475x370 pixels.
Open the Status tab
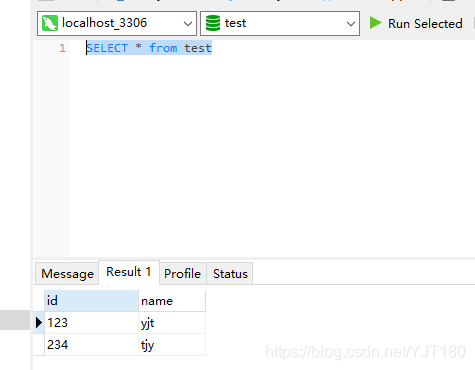pos(230,274)
